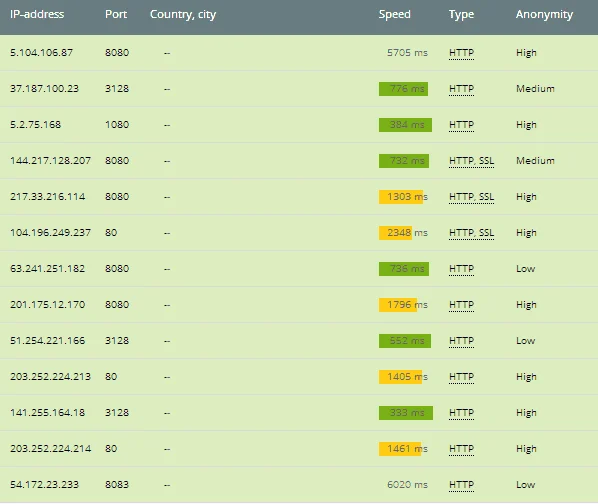Image resolution: width=598 pixels, height=504 pixels.
Task: Select IP address 37.187.100.23
Action: coord(44,89)
